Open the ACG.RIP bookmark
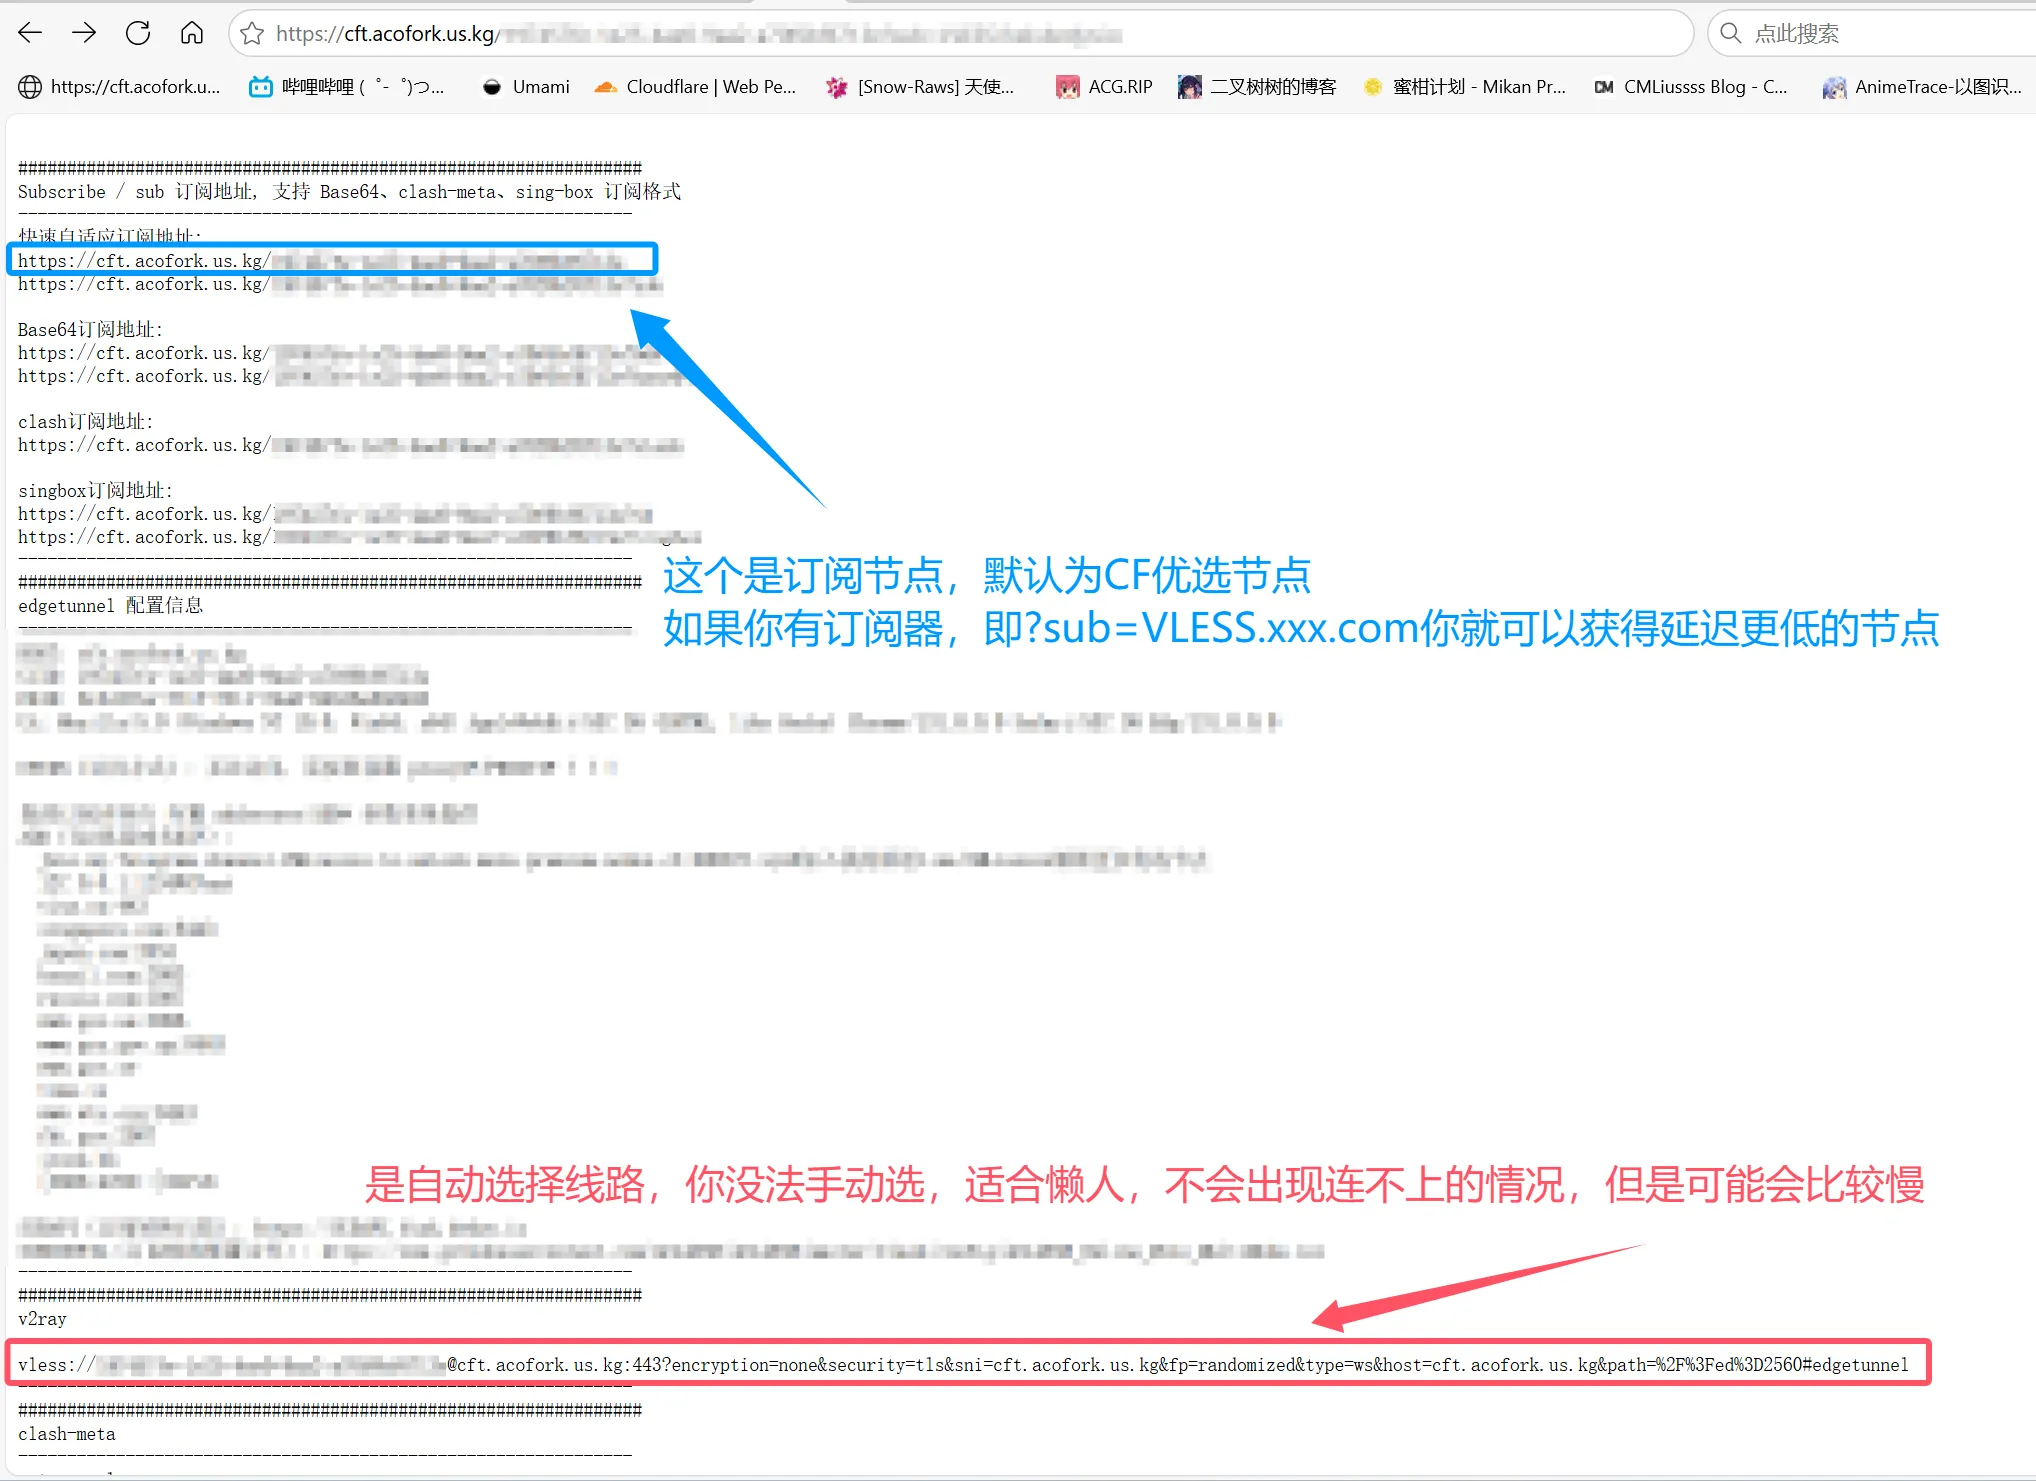The image size is (2036, 1481). pos(1104,87)
